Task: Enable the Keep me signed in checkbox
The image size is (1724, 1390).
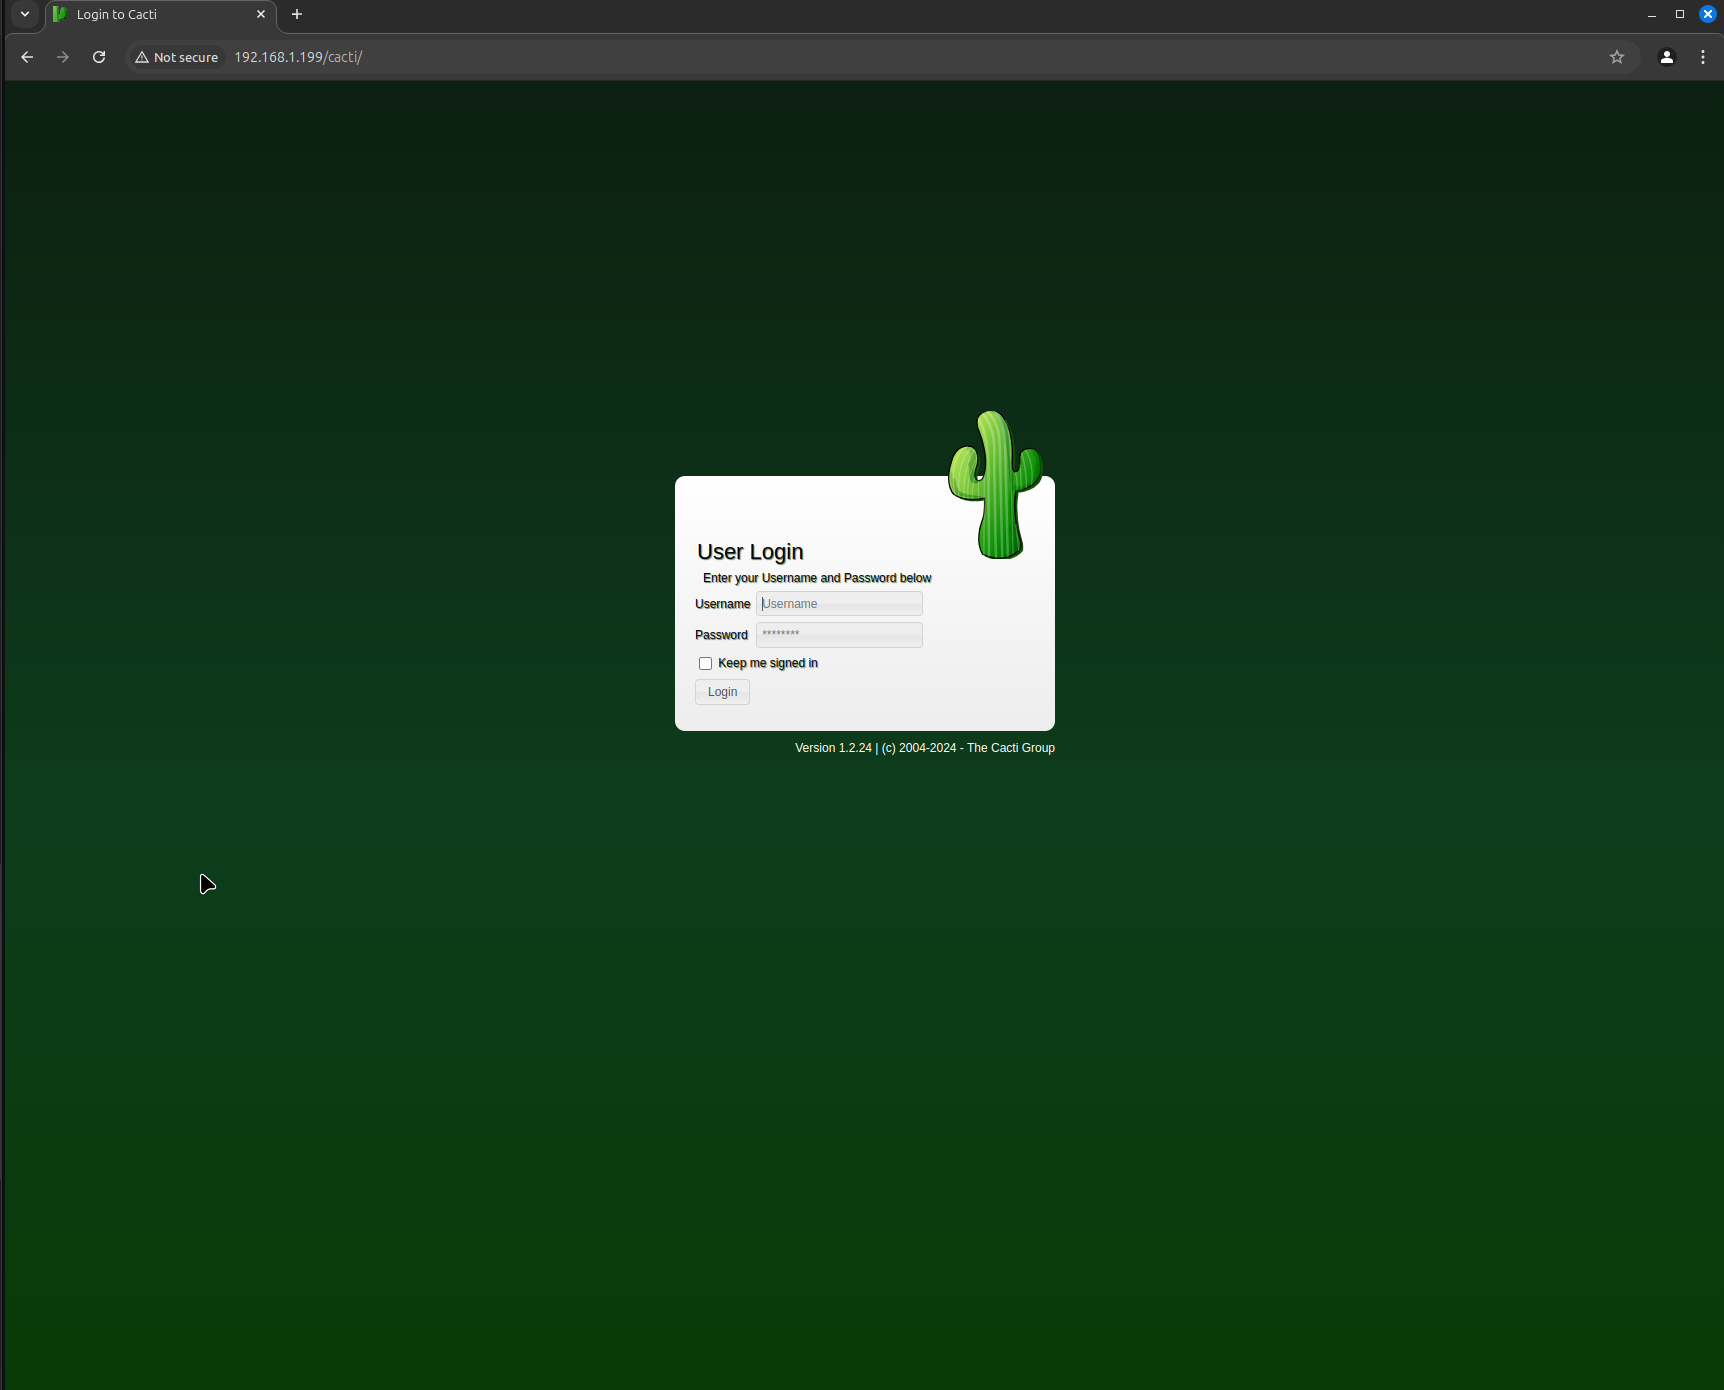Action: (x=705, y=663)
